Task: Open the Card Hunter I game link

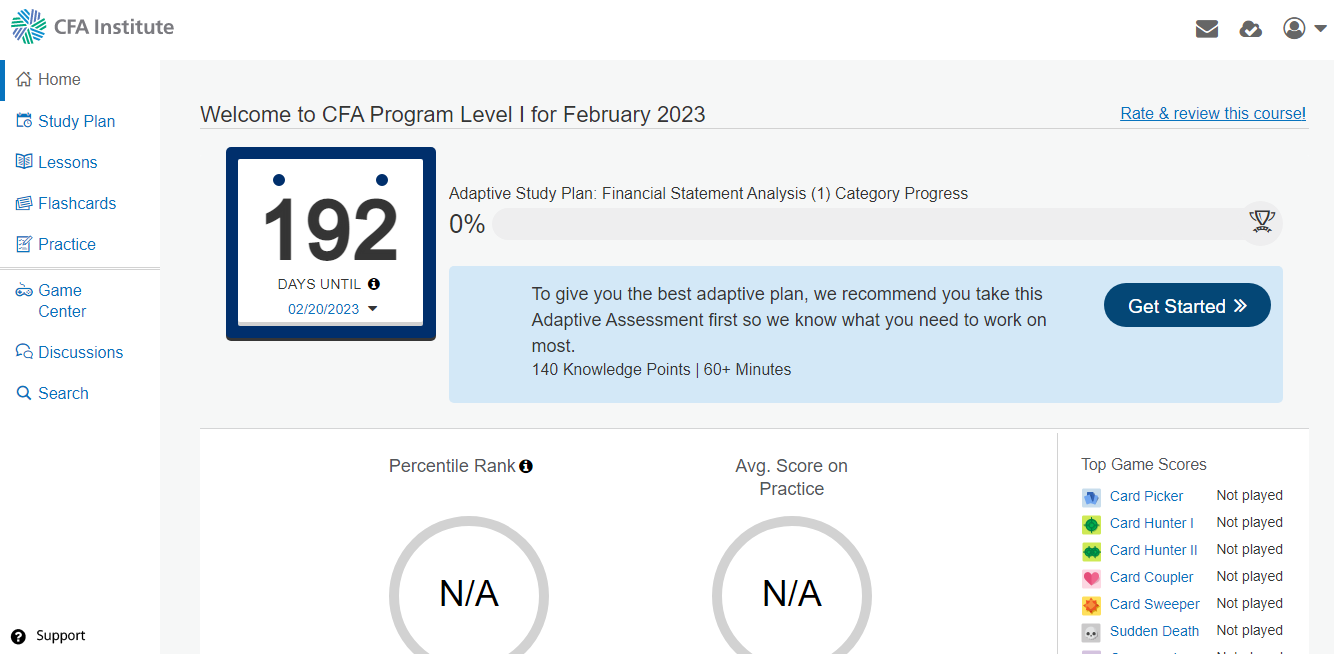Action: point(1152,523)
